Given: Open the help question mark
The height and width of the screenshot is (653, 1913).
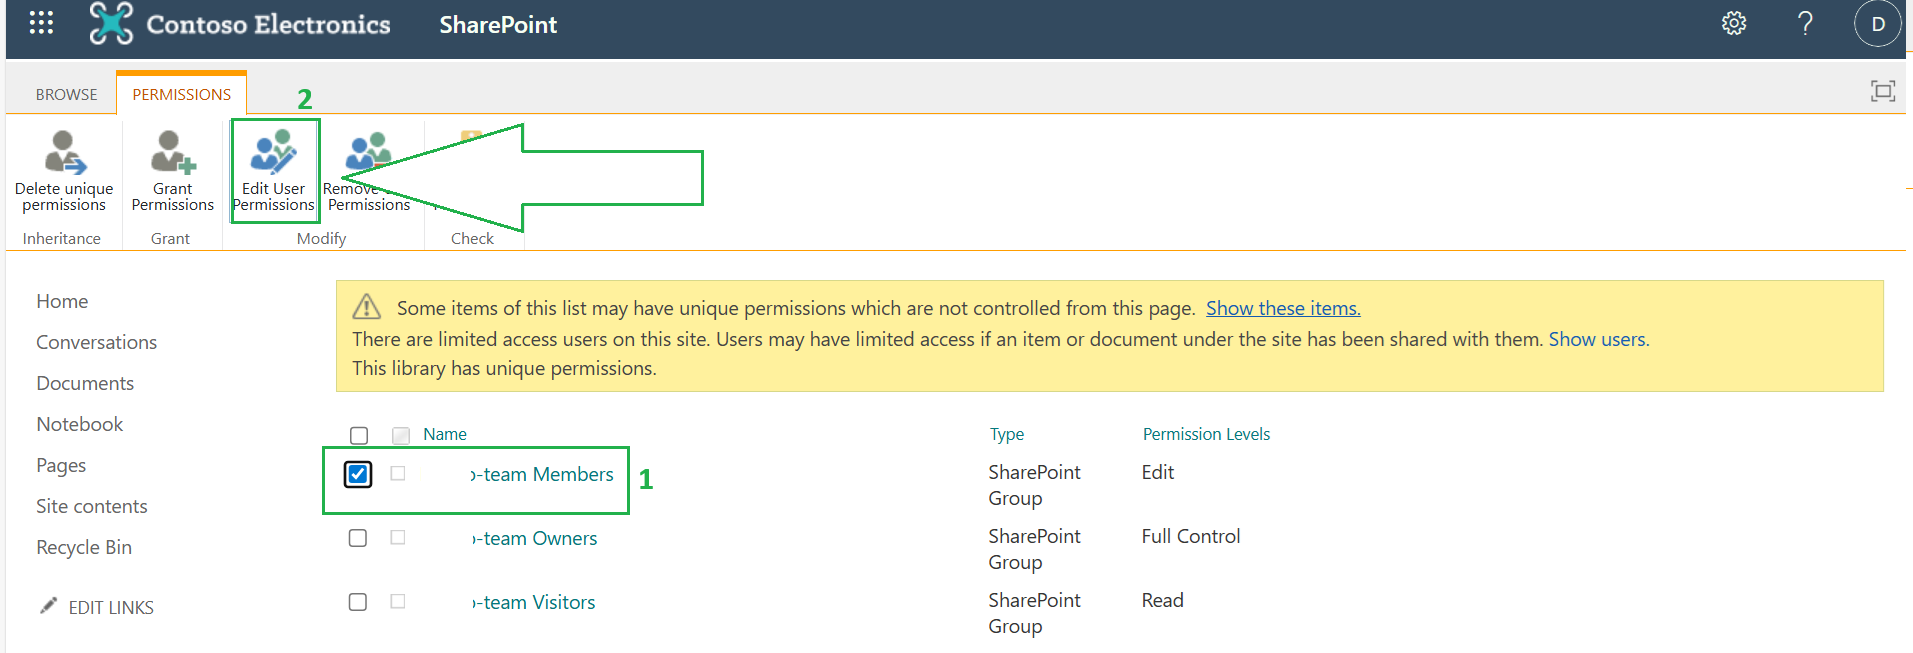Looking at the screenshot, I should 1805,24.
